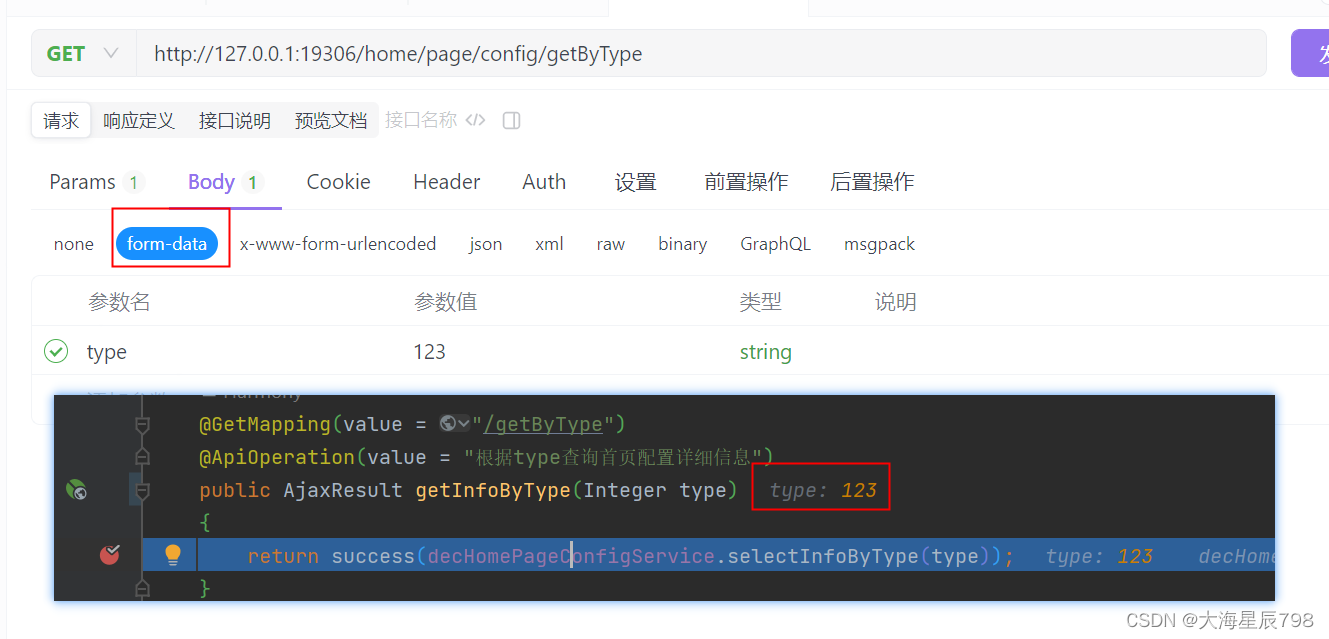Click the split-pane layout icon in the header
The image size is (1329, 639).
511,120
